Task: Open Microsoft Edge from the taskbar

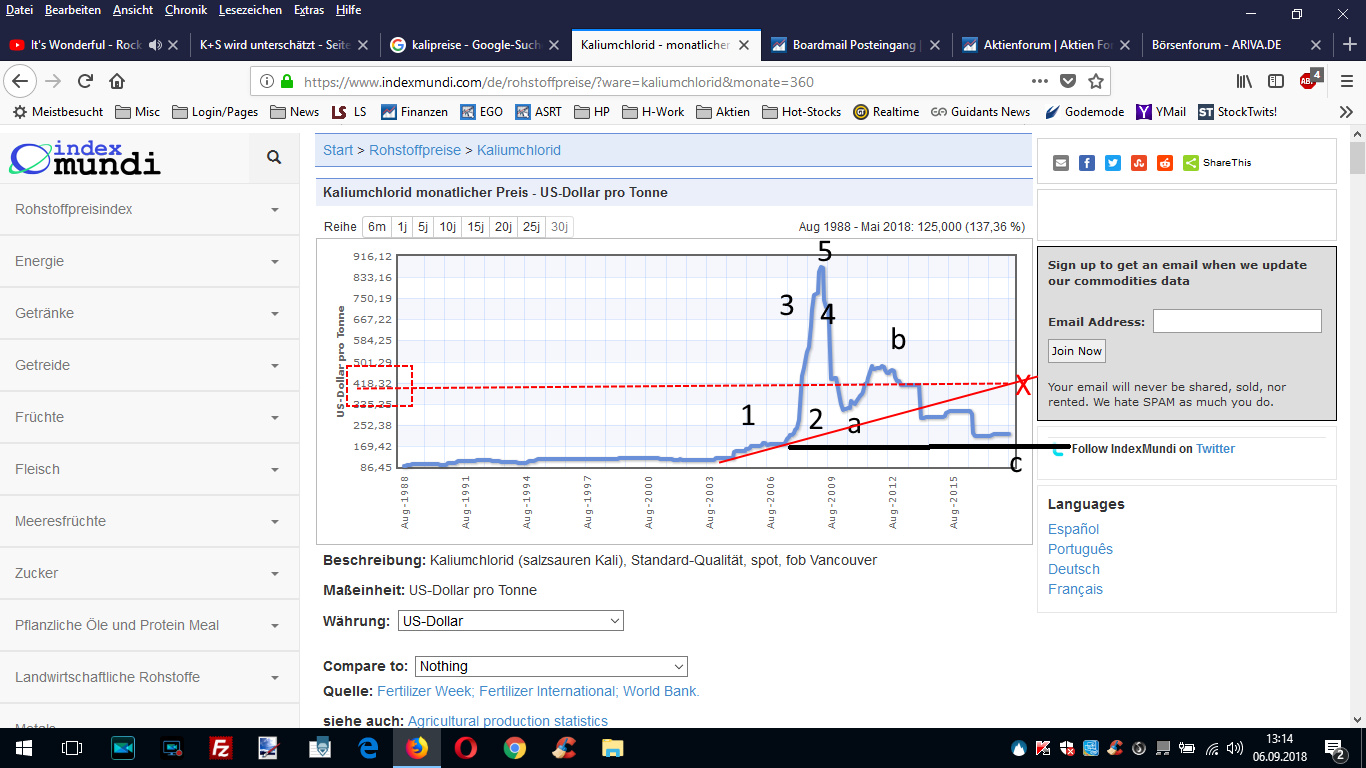Action: click(x=368, y=748)
